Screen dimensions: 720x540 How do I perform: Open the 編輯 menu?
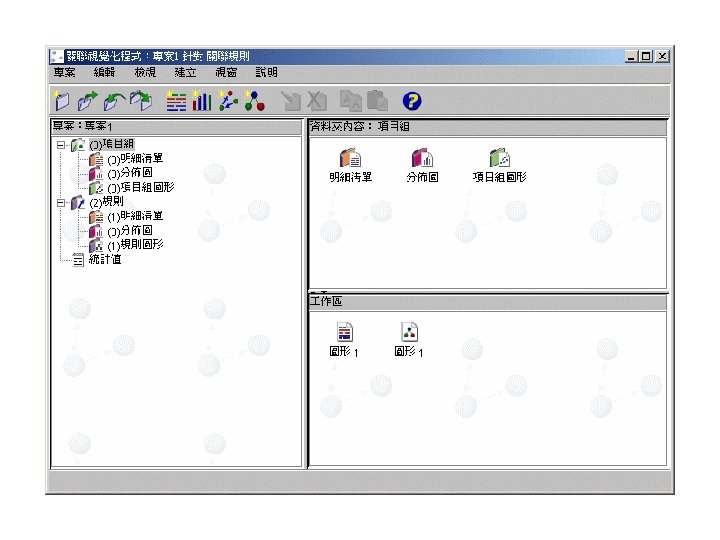(105, 73)
